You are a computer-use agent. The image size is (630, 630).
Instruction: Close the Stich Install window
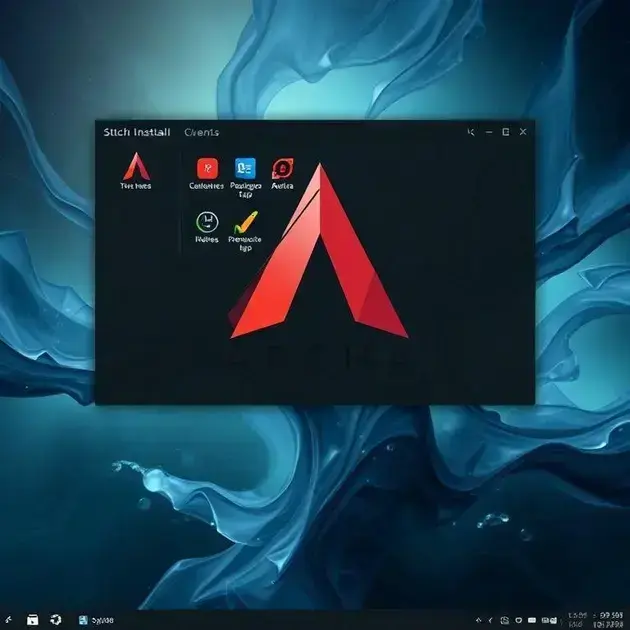[523, 132]
